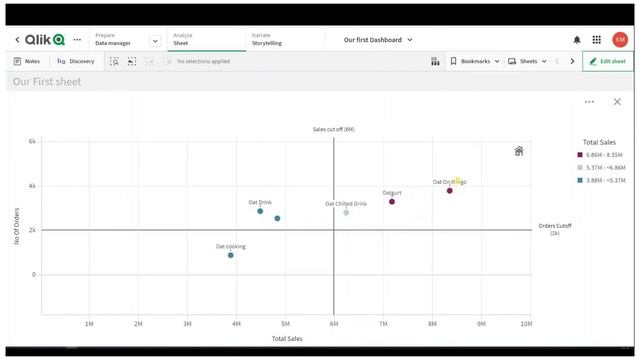Open the KM user profile avatar
Image resolution: width=640 pixels, height=360 pixels.
coord(620,40)
